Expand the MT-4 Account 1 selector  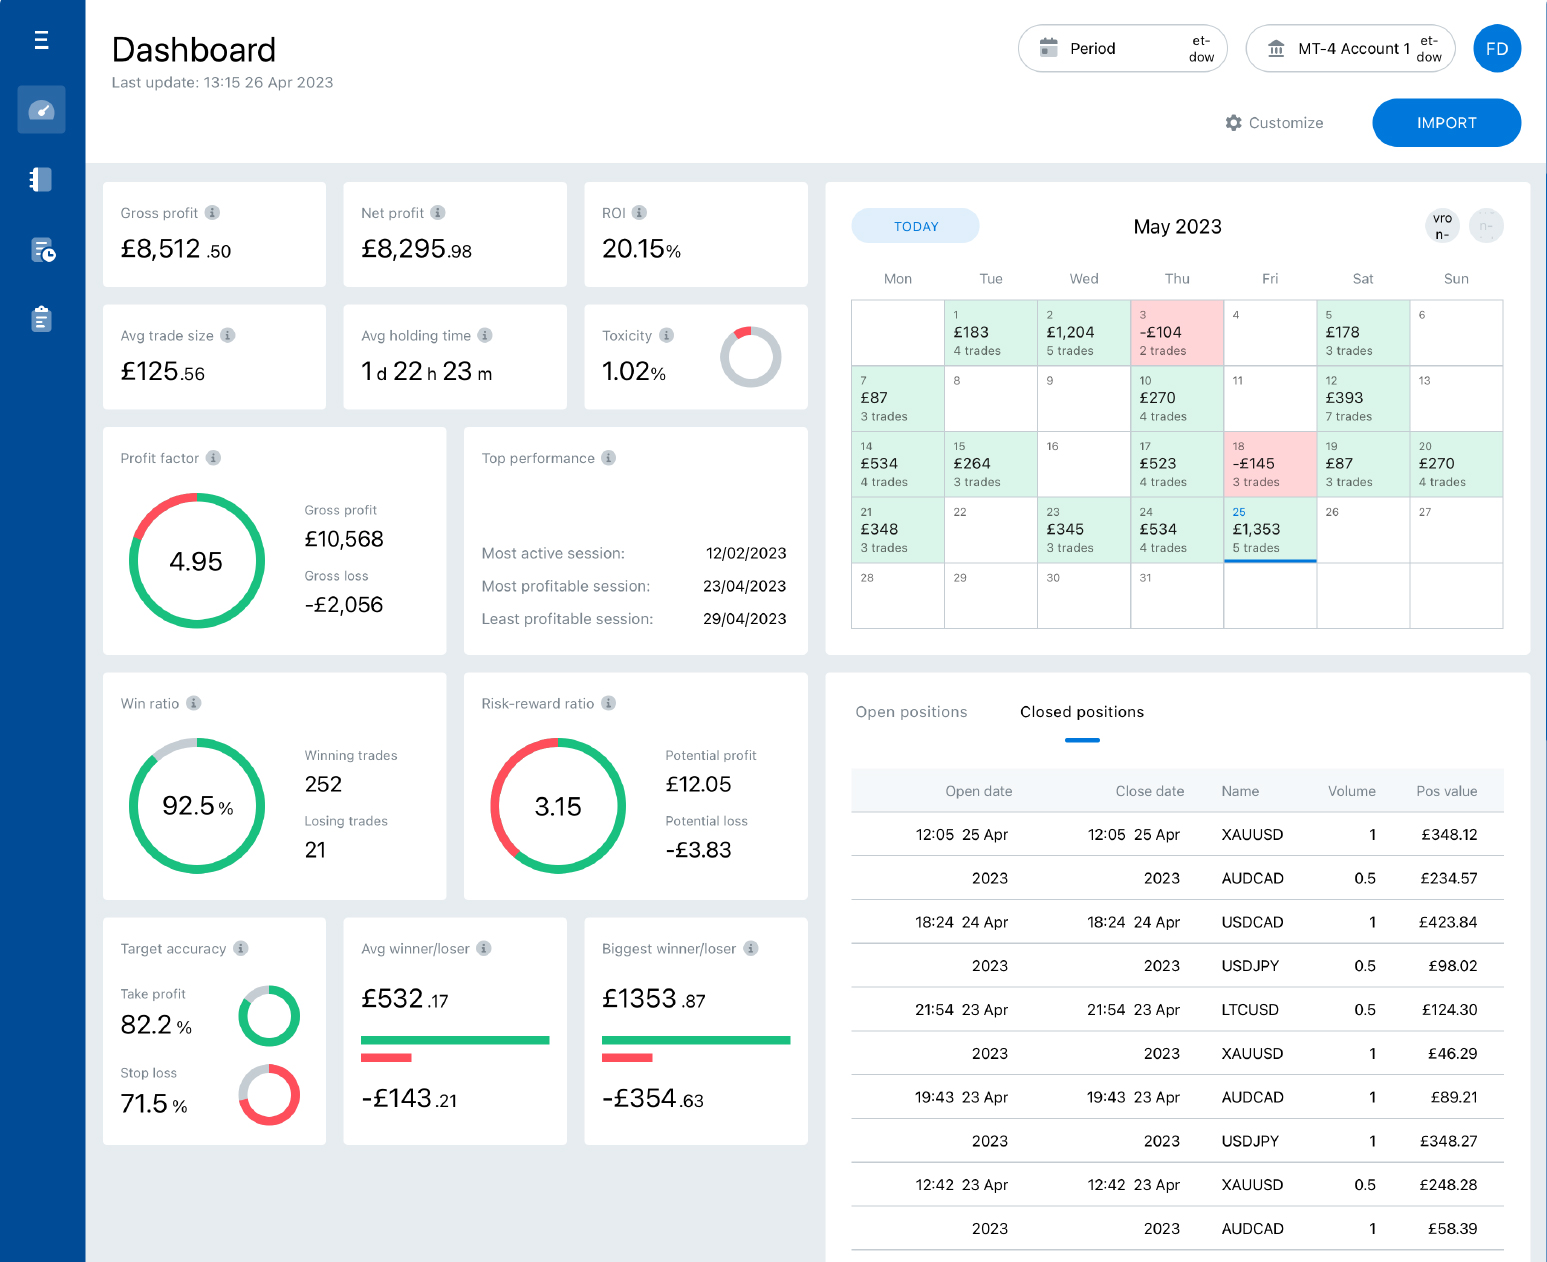(x=1350, y=48)
